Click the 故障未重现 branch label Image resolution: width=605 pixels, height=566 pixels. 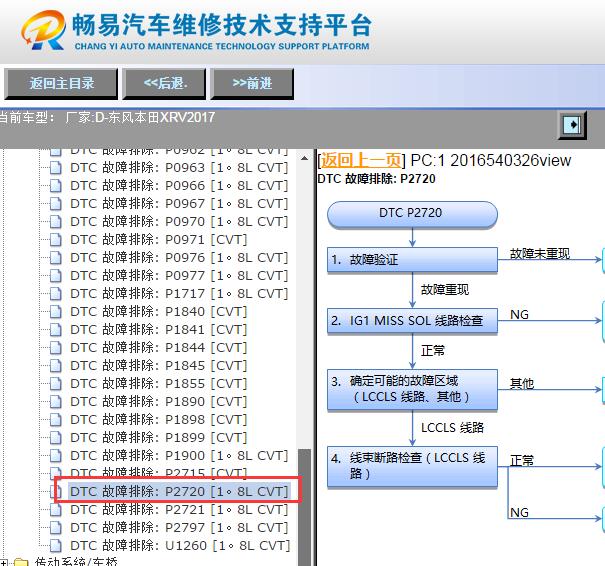coord(539,253)
